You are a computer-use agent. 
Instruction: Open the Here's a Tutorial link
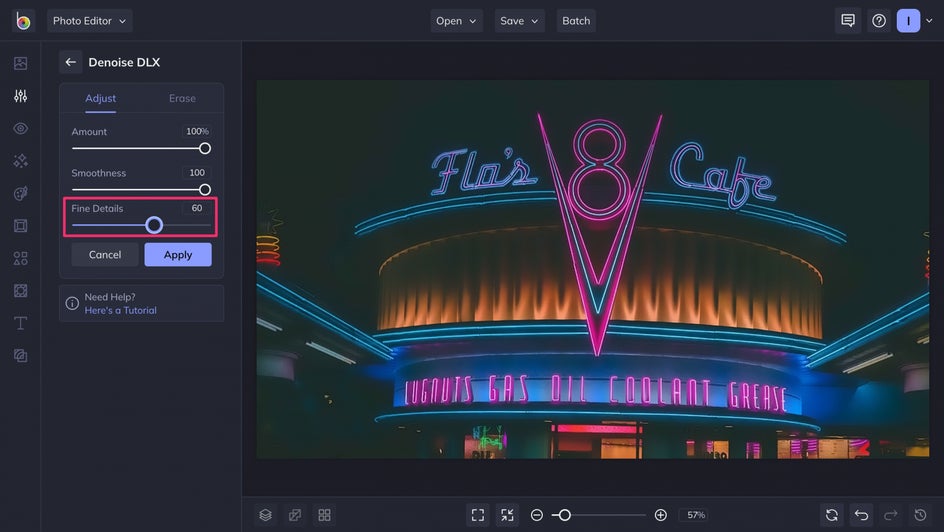120,311
